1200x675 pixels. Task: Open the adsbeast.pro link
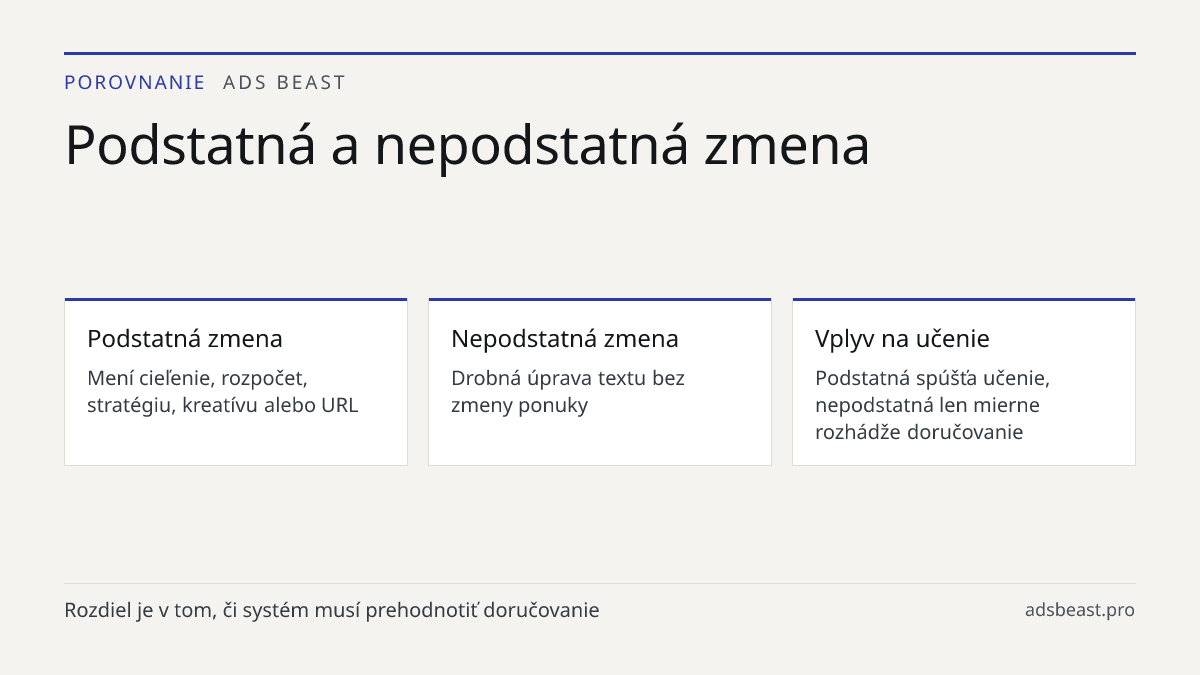[1080, 610]
